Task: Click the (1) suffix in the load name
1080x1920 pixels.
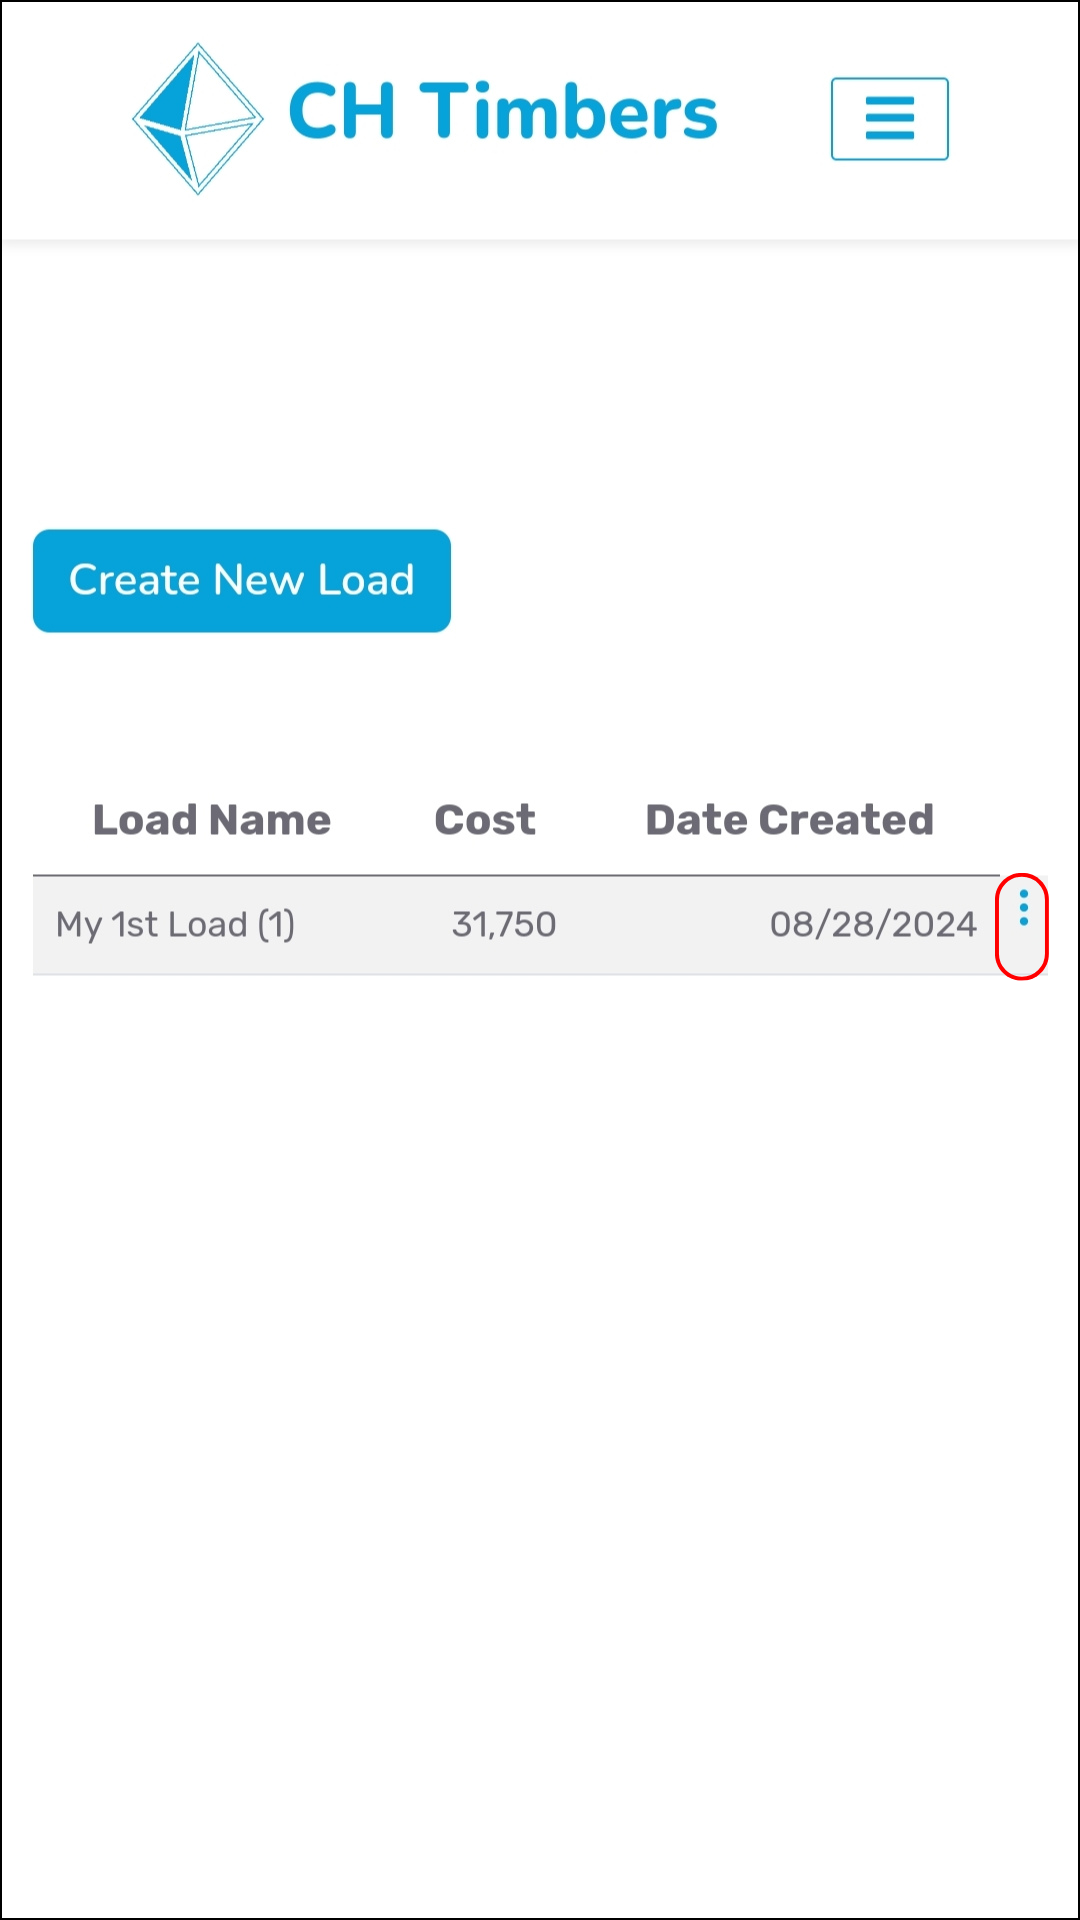Action: point(276,925)
